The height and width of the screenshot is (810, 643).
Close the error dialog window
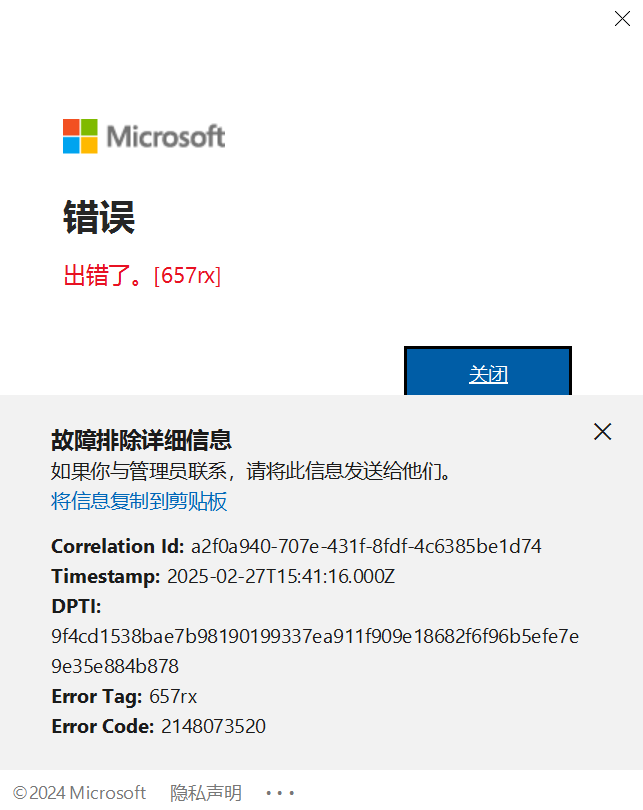click(622, 19)
